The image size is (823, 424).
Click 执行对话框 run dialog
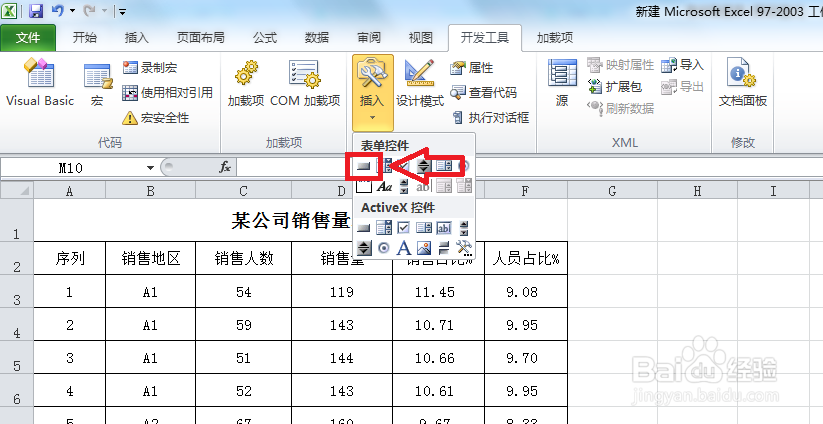coord(490,118)
